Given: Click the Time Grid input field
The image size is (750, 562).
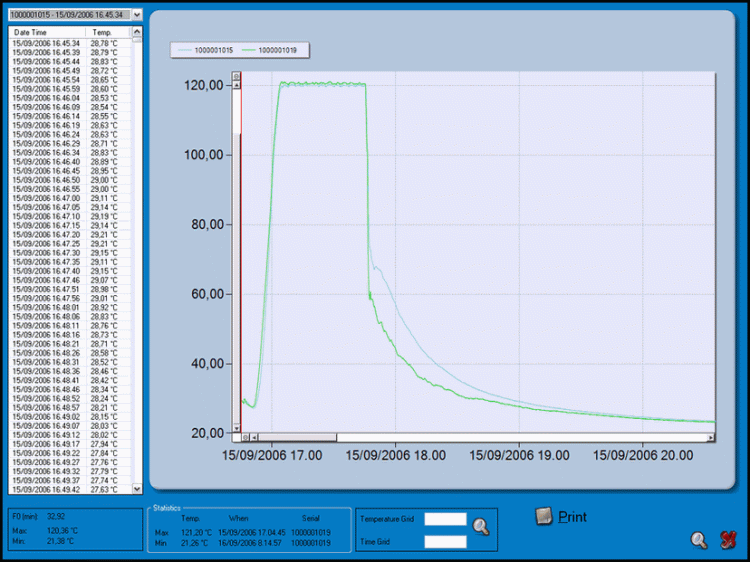Looking at the screenshot, I should point(445,542).
